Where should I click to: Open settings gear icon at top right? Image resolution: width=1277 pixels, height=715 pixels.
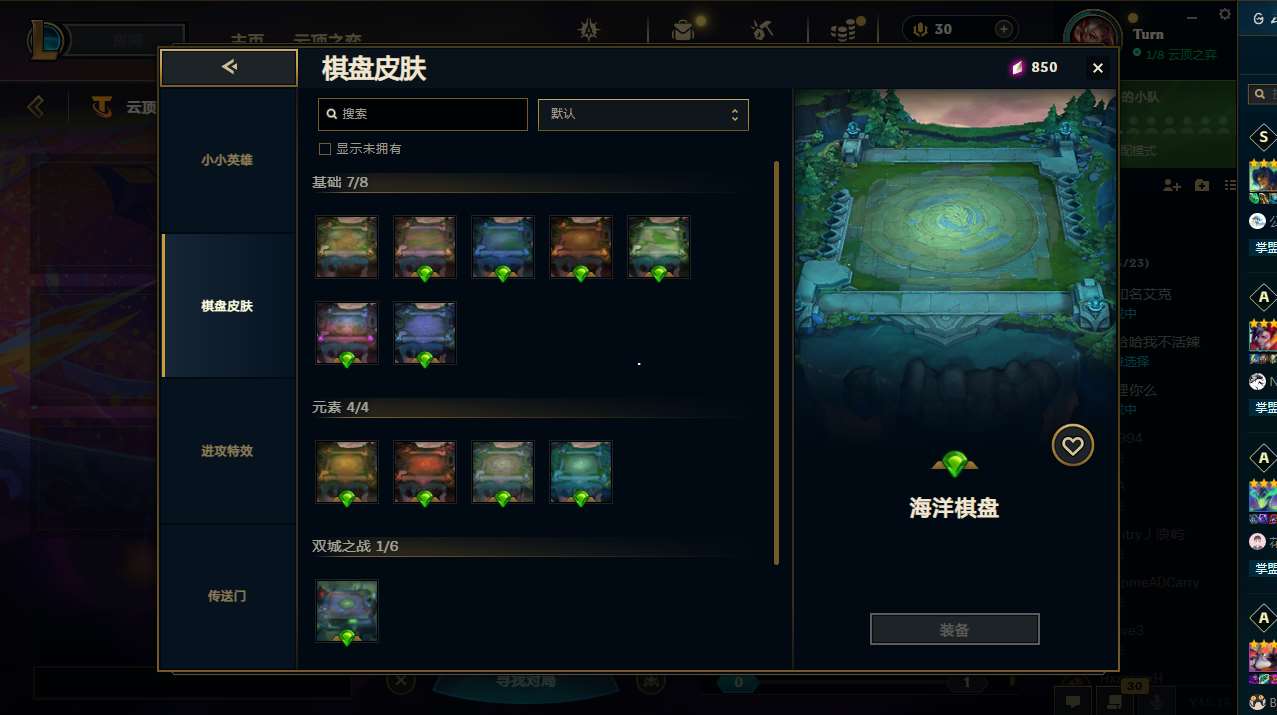tap(1225, 14)
